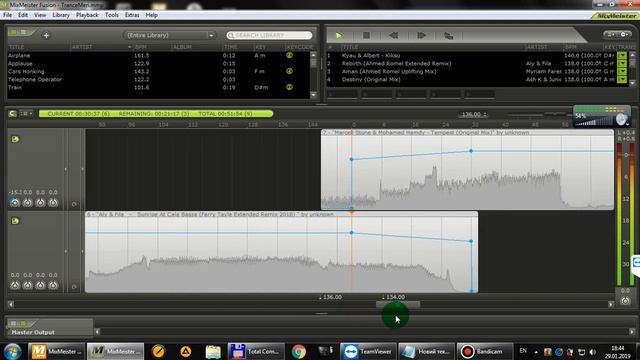
Task: Click the second knob of bottom track
Action: tap(28, 285)
